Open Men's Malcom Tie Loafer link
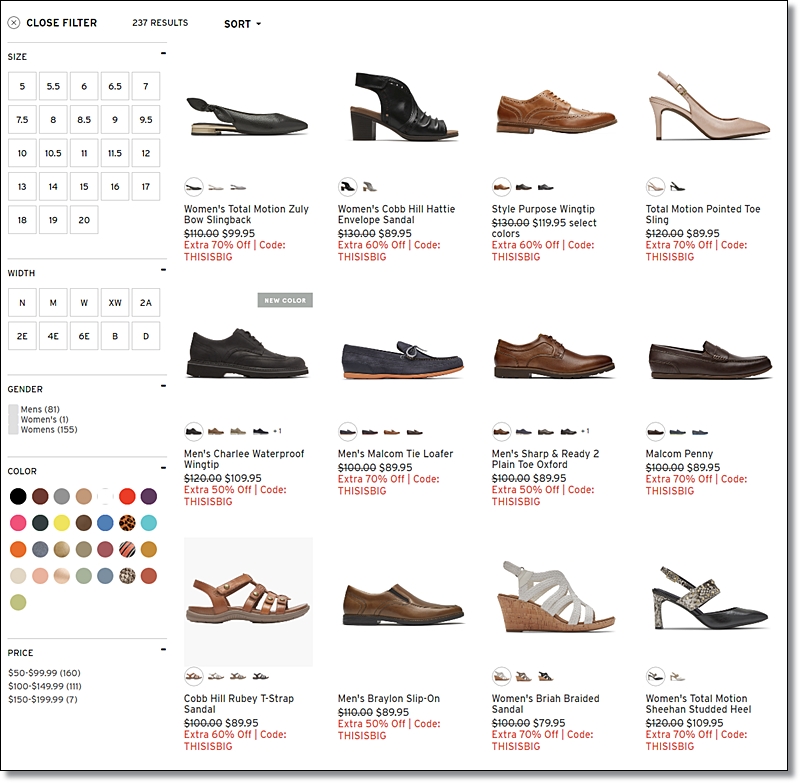The height and width of the screenshot is (783, 800). [395, 454]
